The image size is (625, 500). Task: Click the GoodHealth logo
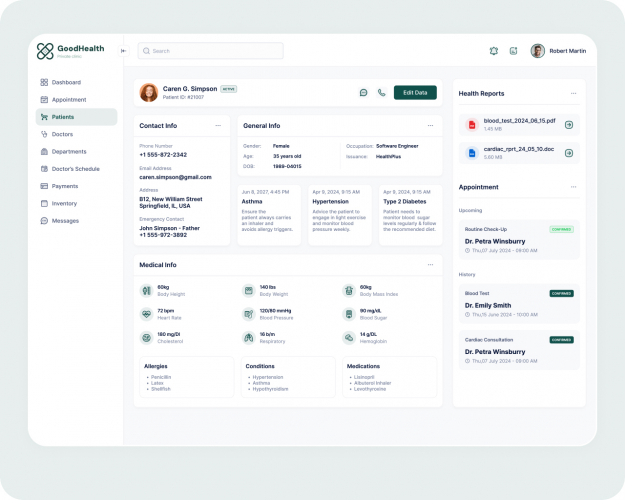(x=70, y=51)
